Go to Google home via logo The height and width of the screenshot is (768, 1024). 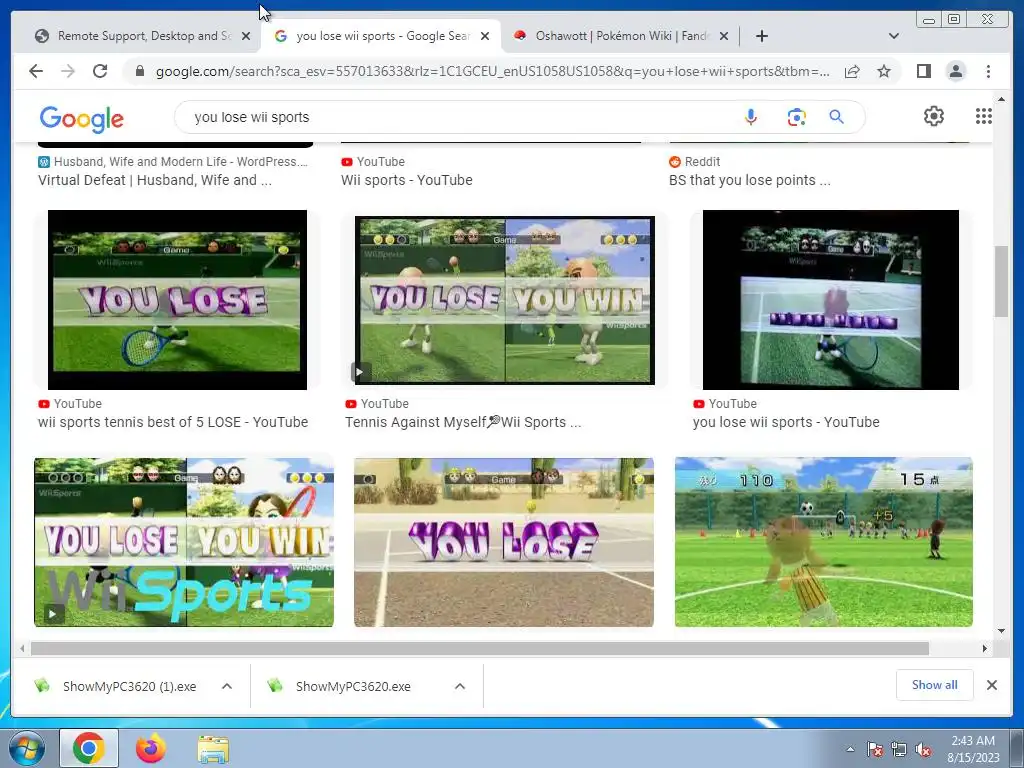[82, 119]
